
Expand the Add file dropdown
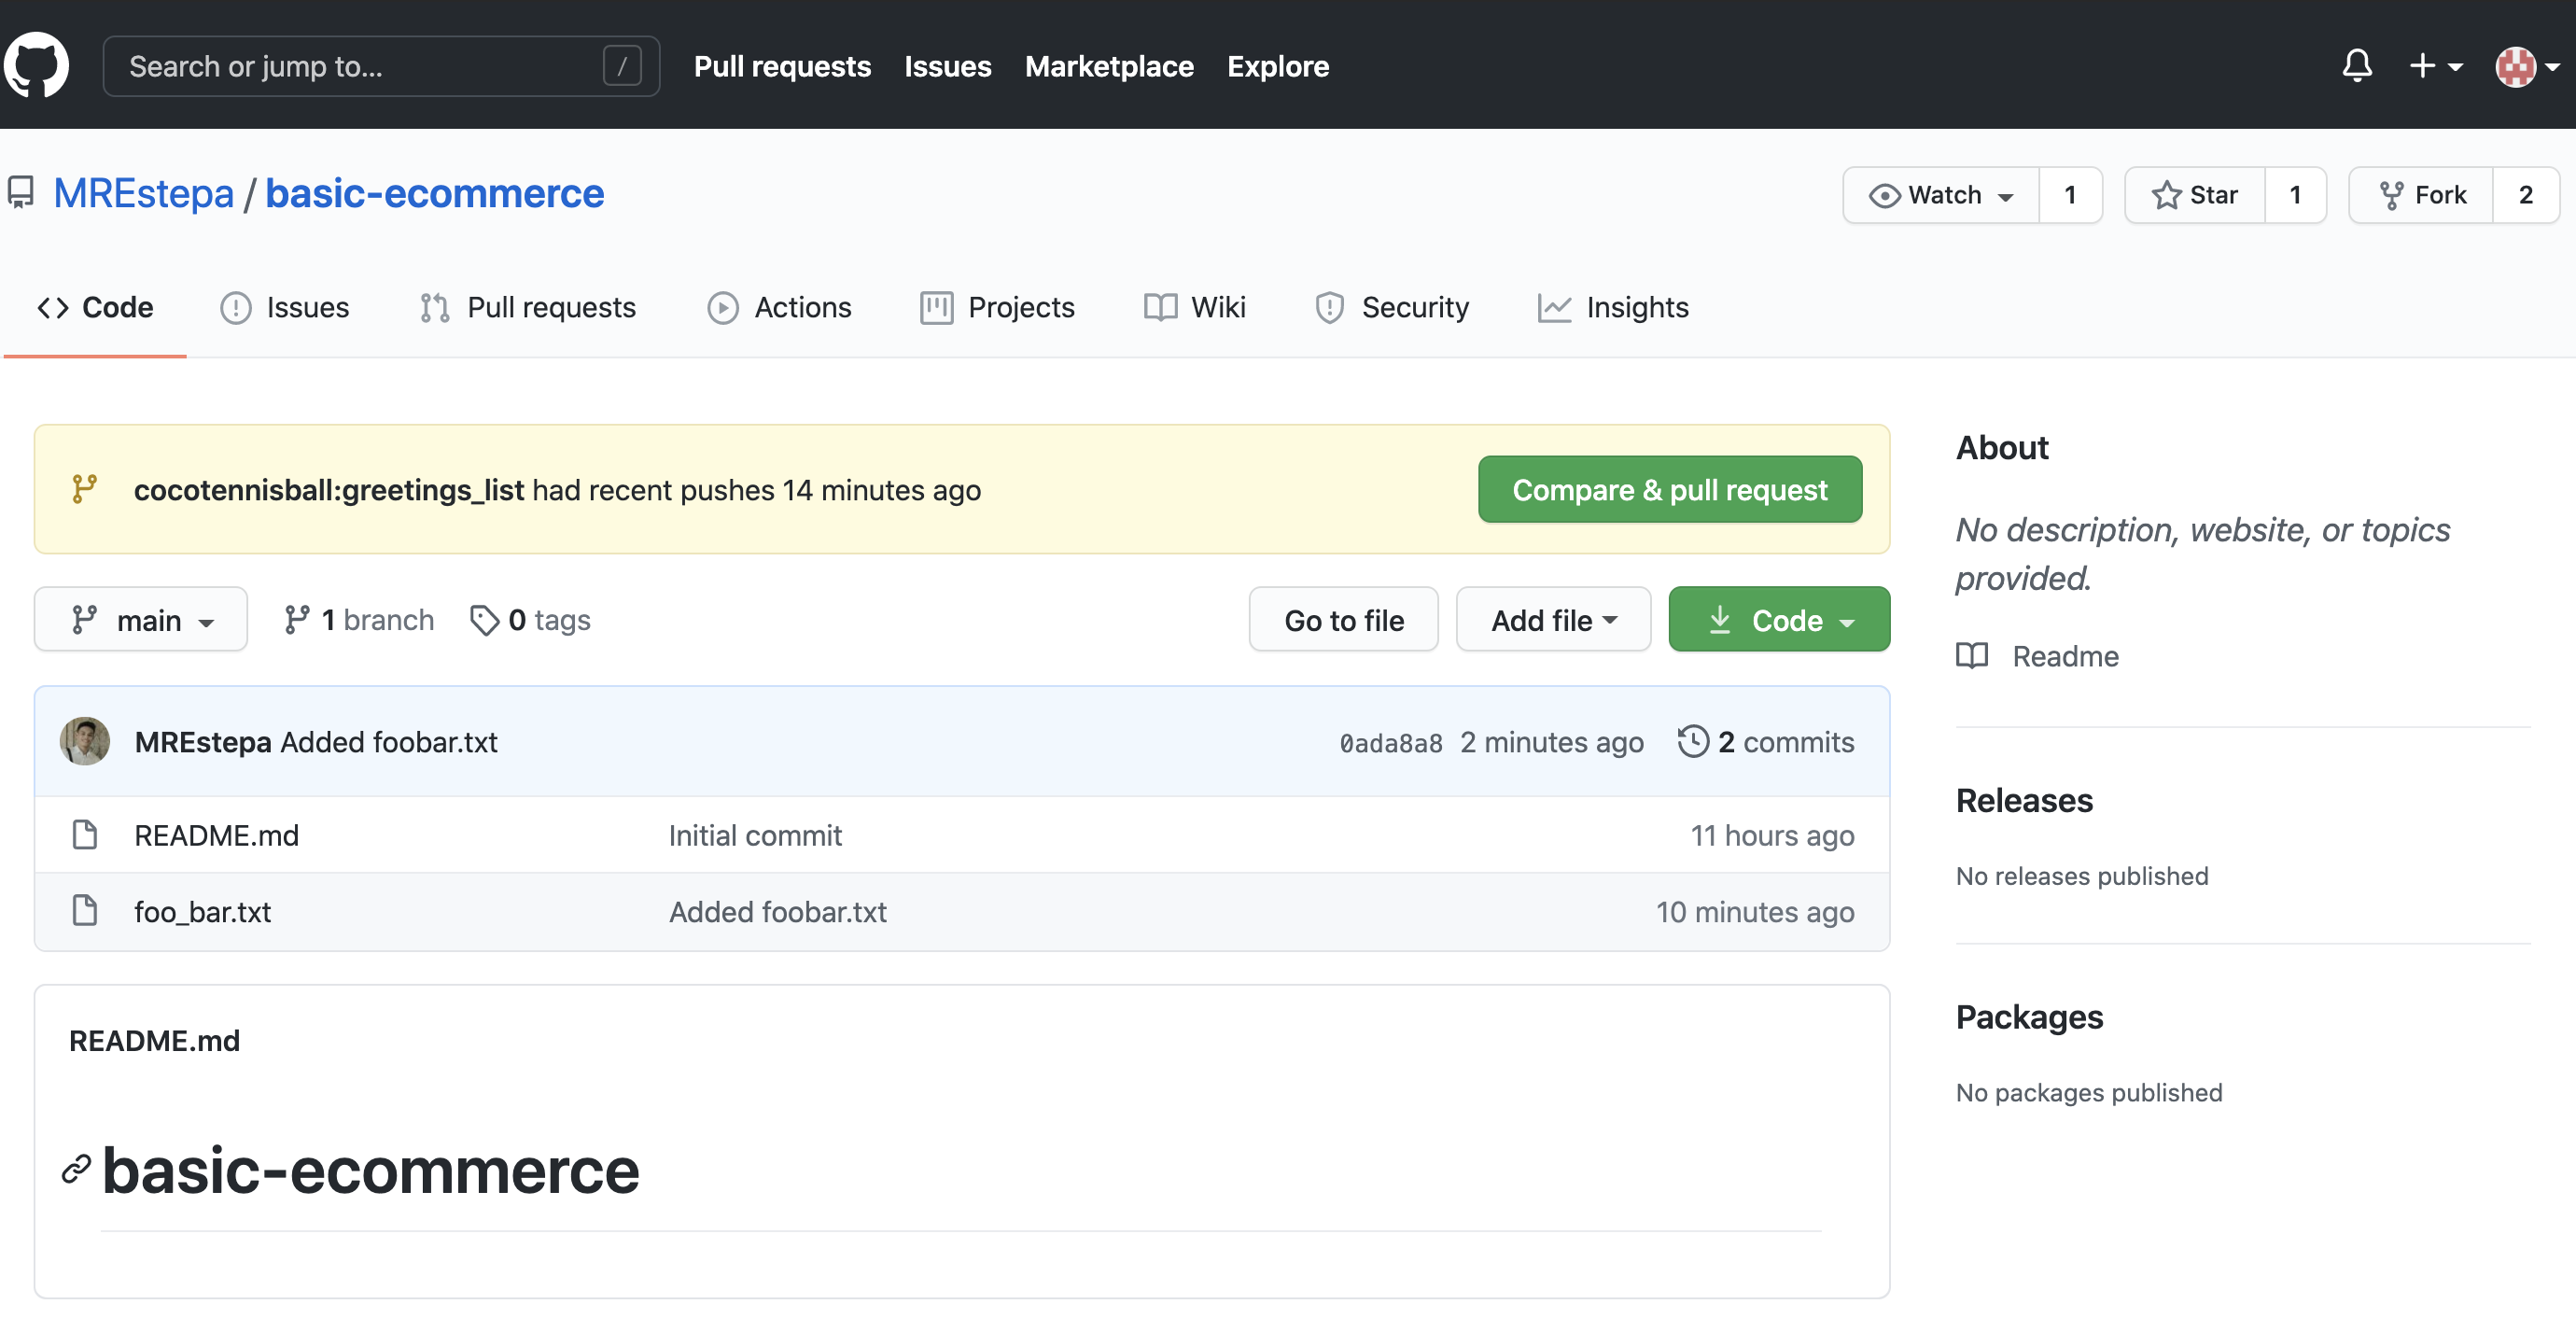(x=1553, y=620)
